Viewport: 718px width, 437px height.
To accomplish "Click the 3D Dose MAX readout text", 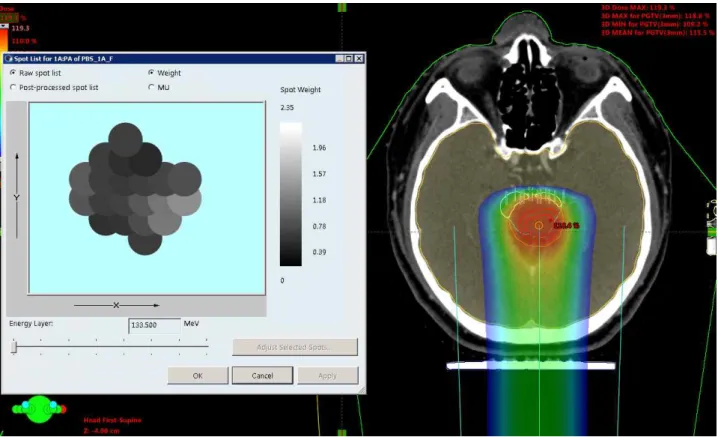I will pos(638,8).
